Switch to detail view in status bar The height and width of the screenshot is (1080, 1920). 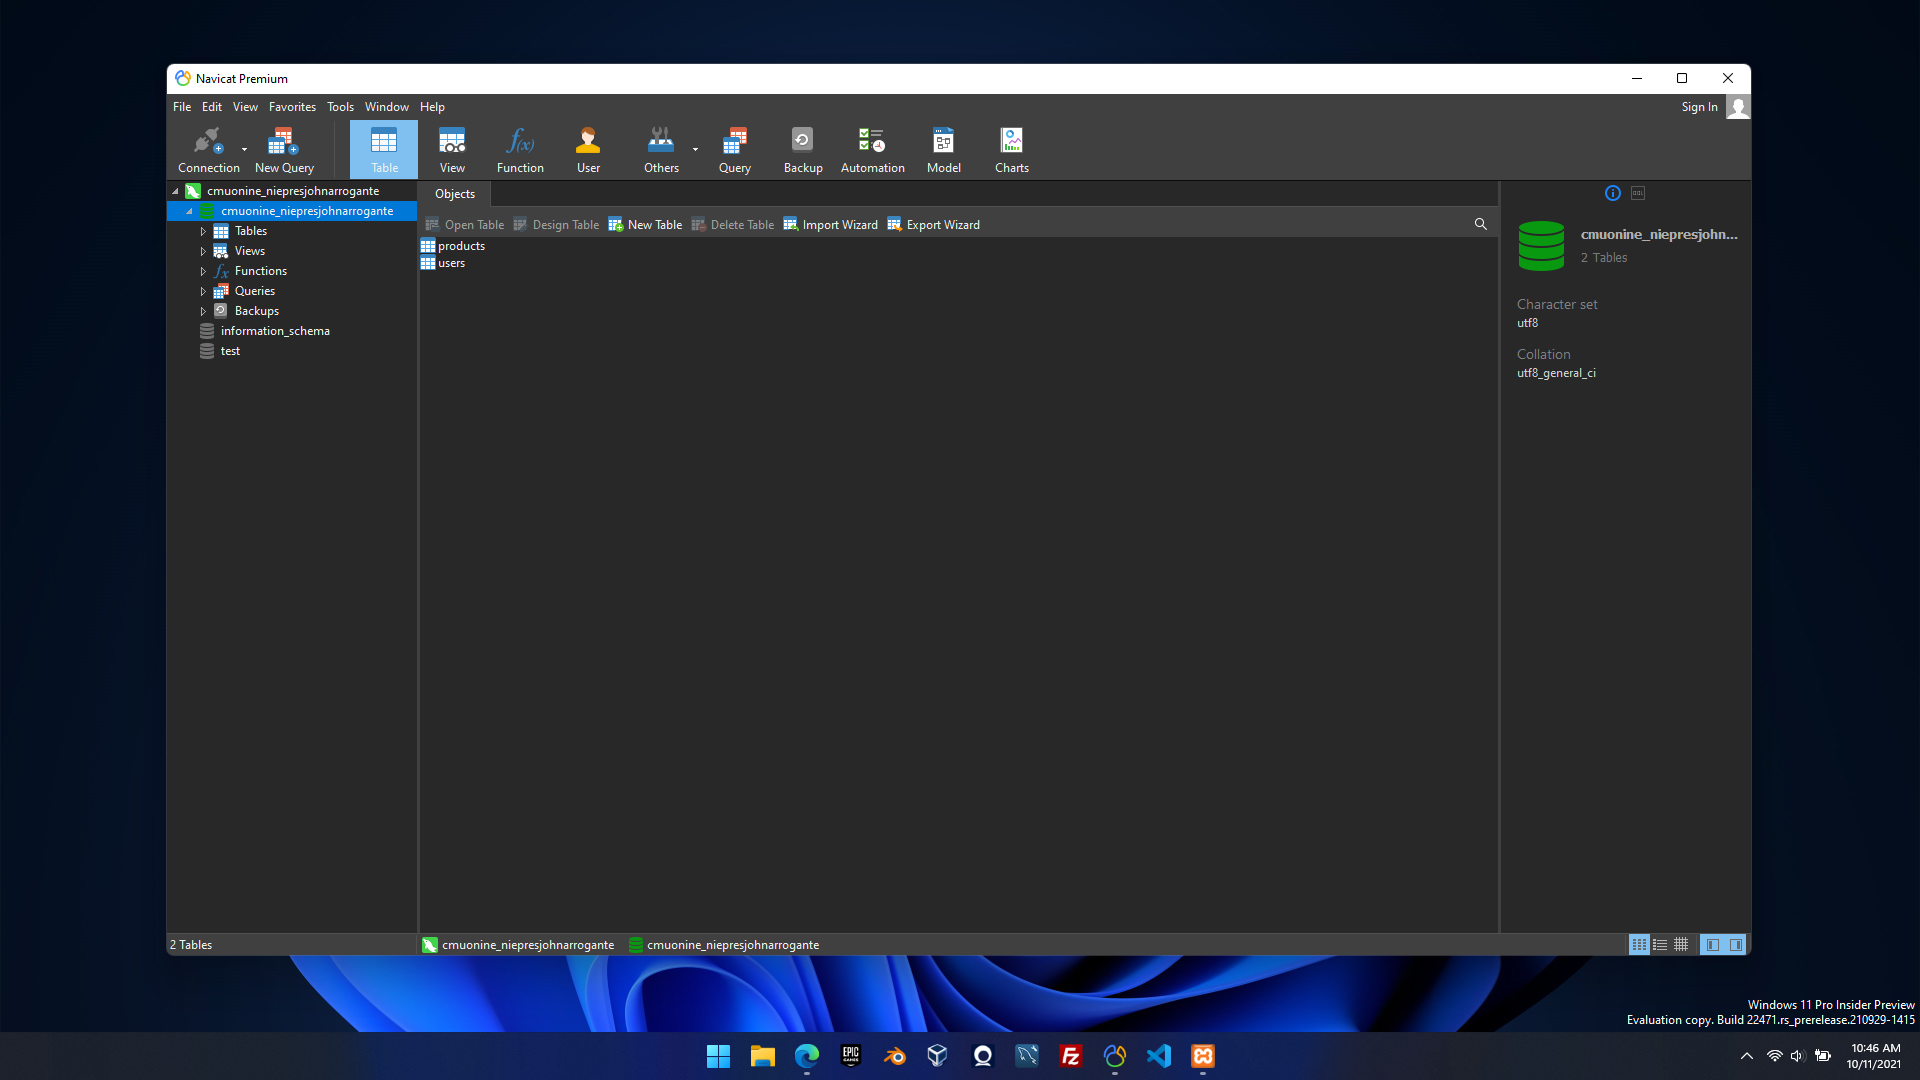(1660, 945)
